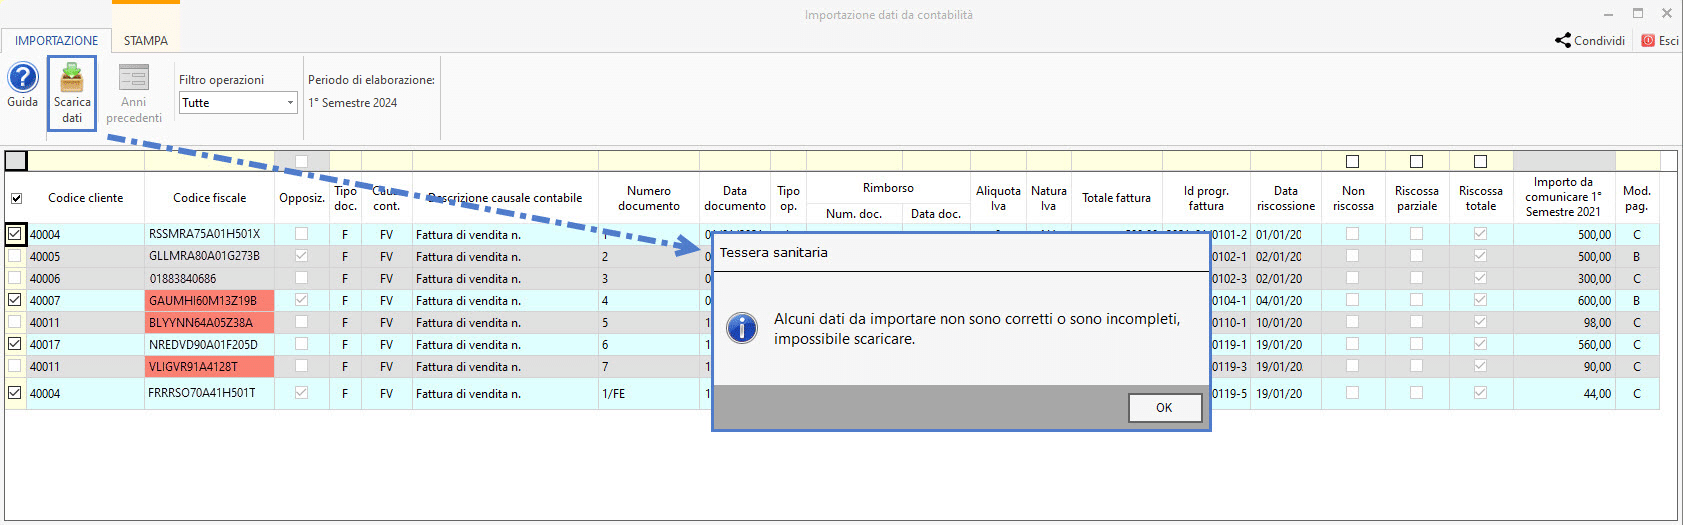Click the Totale fattura column header

(x=1116, y=198)
